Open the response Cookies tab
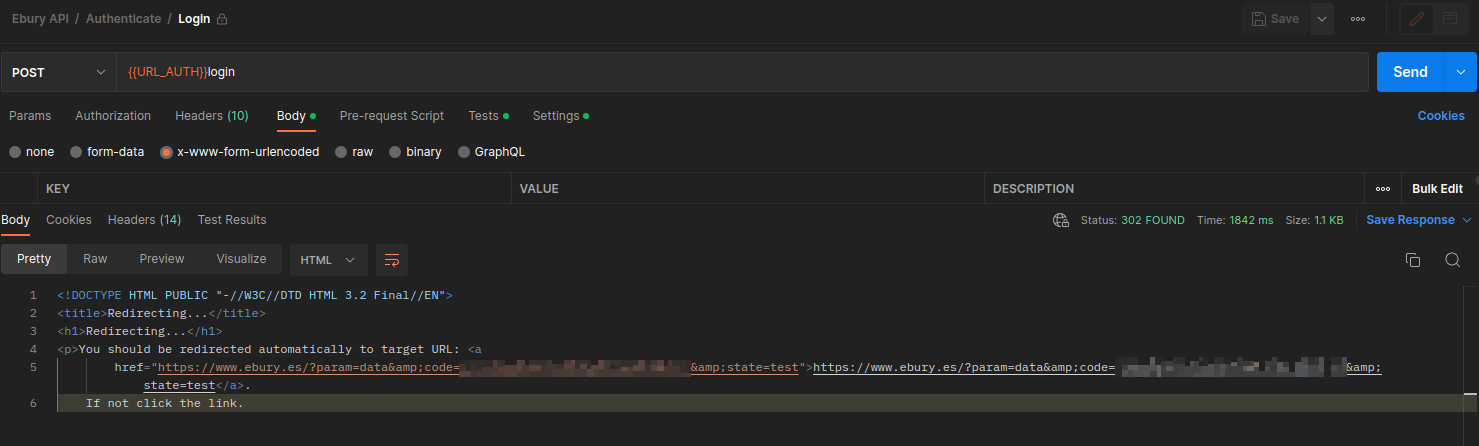 (x=69, y=220)
